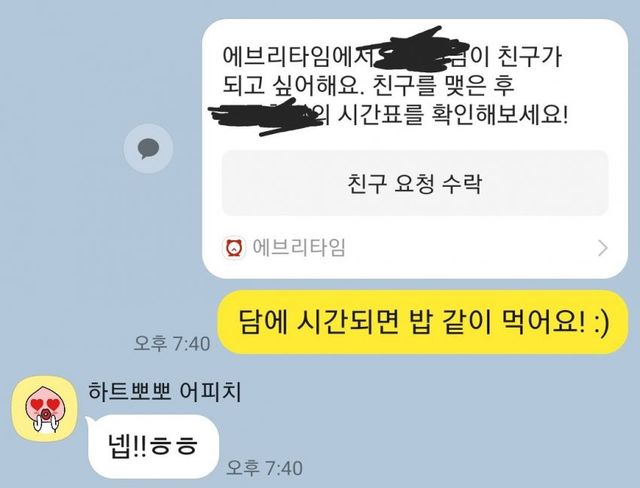The width and height of the screenshot is (640, 488).
Task: Click the words 친구가 in the card
Action: tap(530, 57)
